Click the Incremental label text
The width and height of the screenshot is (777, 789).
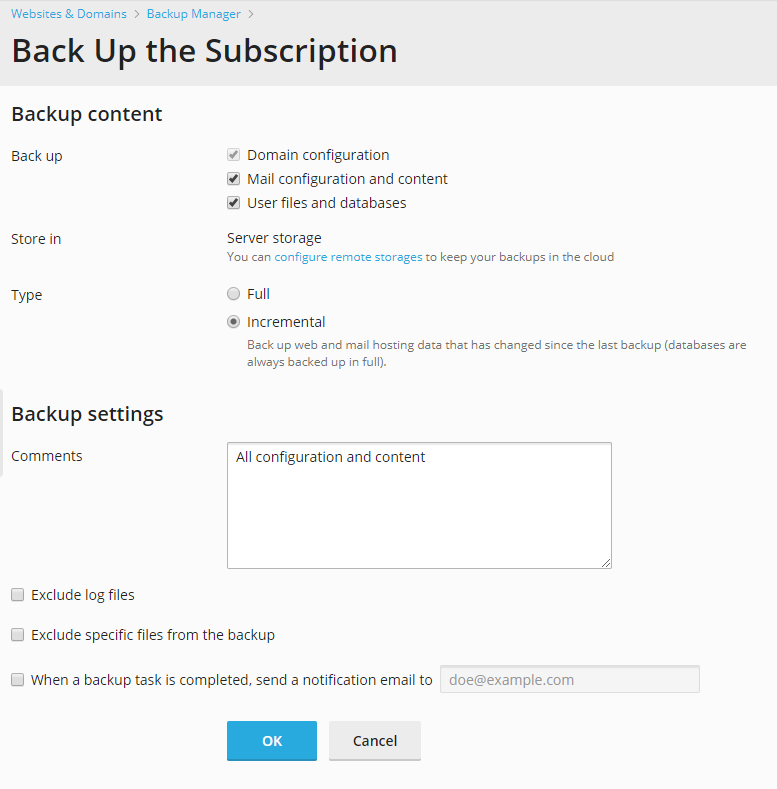click(286, 322)
